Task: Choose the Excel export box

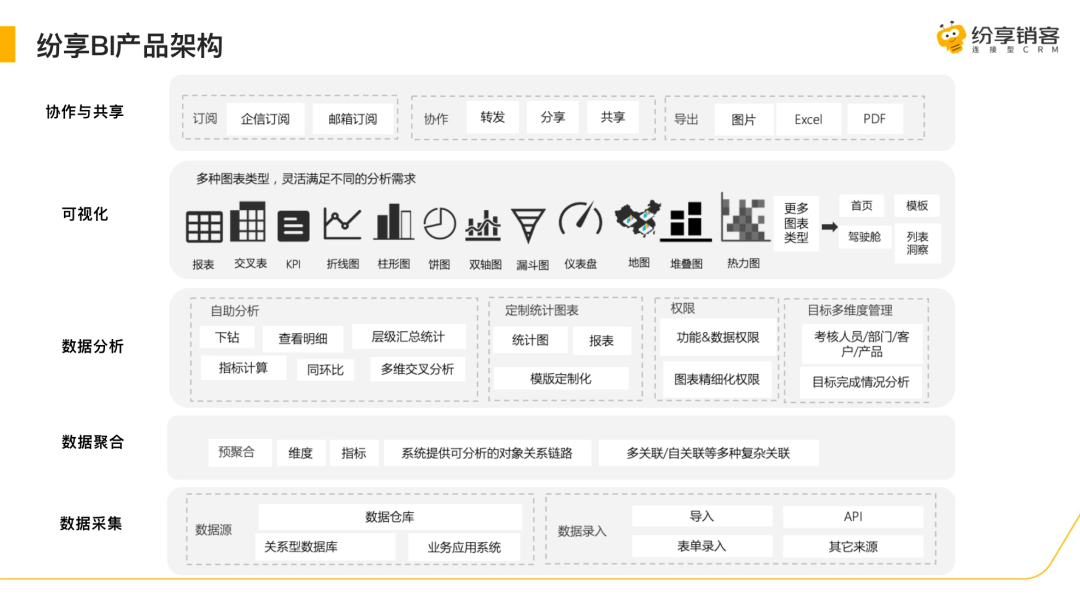Action: pyautogui.click(x=809, y=119)
